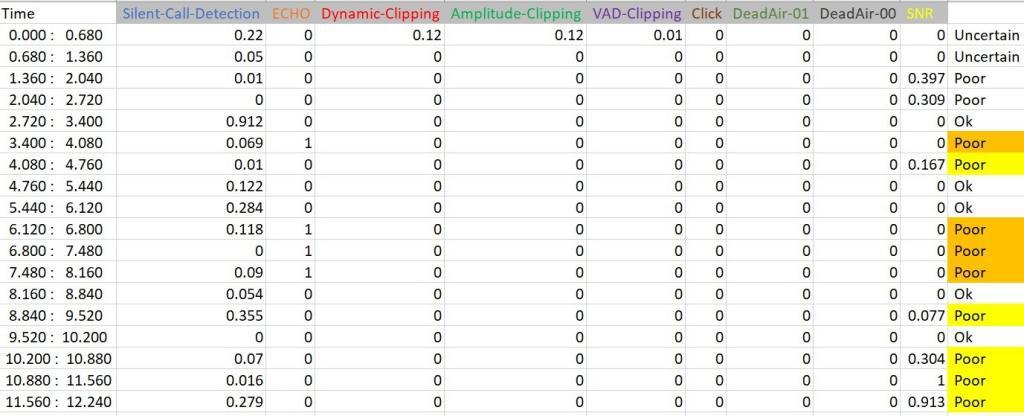Image resolution: width=1024 pixels, height=416 pixels.
Task: Select the DeadAir-01 header cell
Action: [770, 13]
